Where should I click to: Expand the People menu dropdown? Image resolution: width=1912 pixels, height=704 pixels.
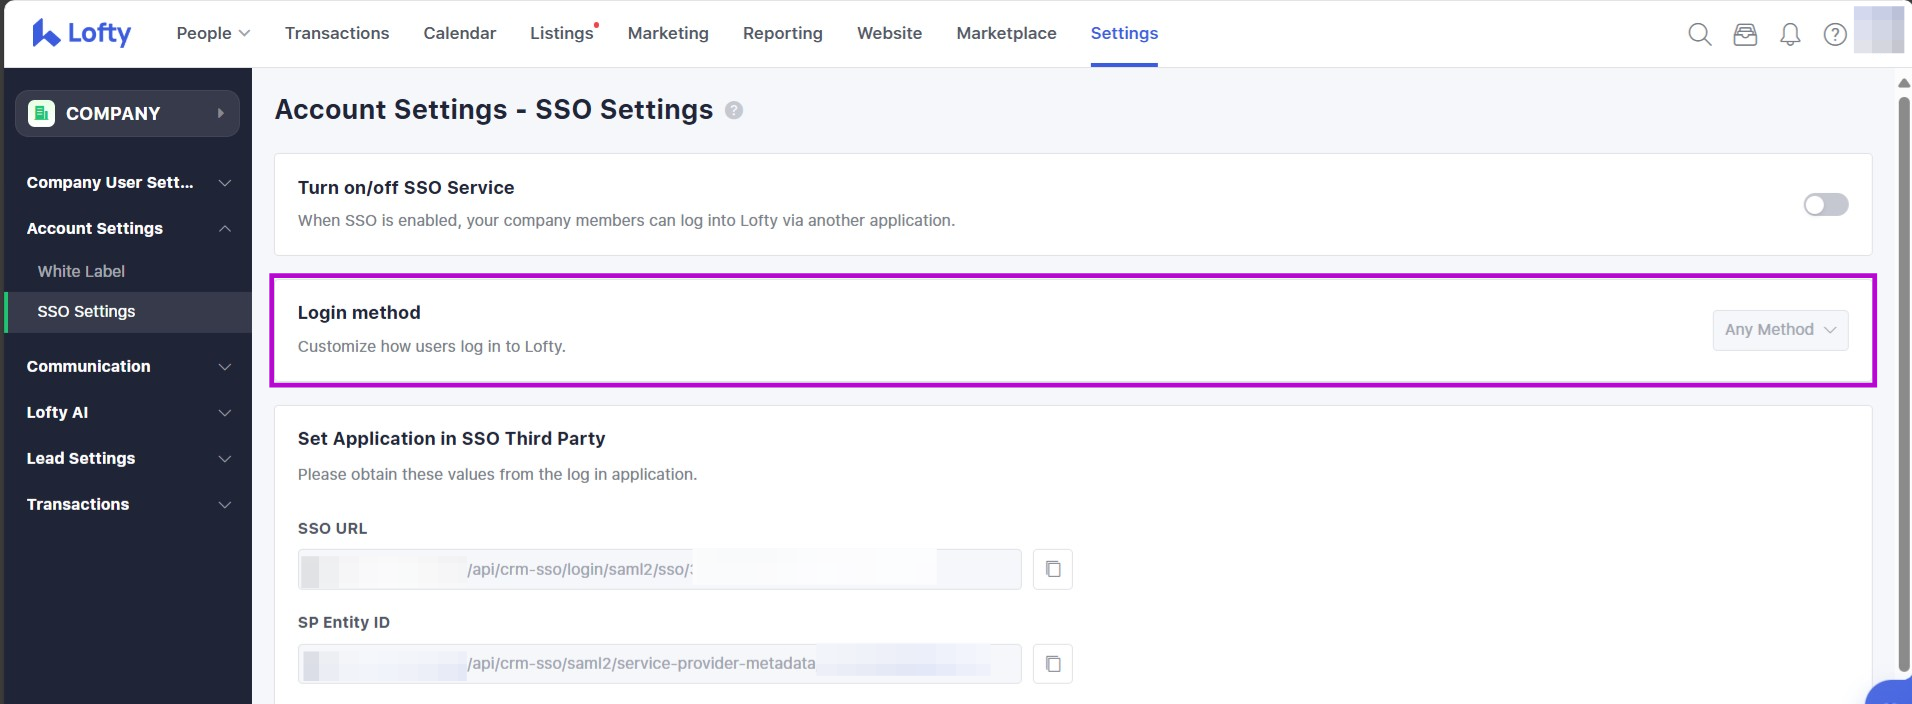(213, 33)
